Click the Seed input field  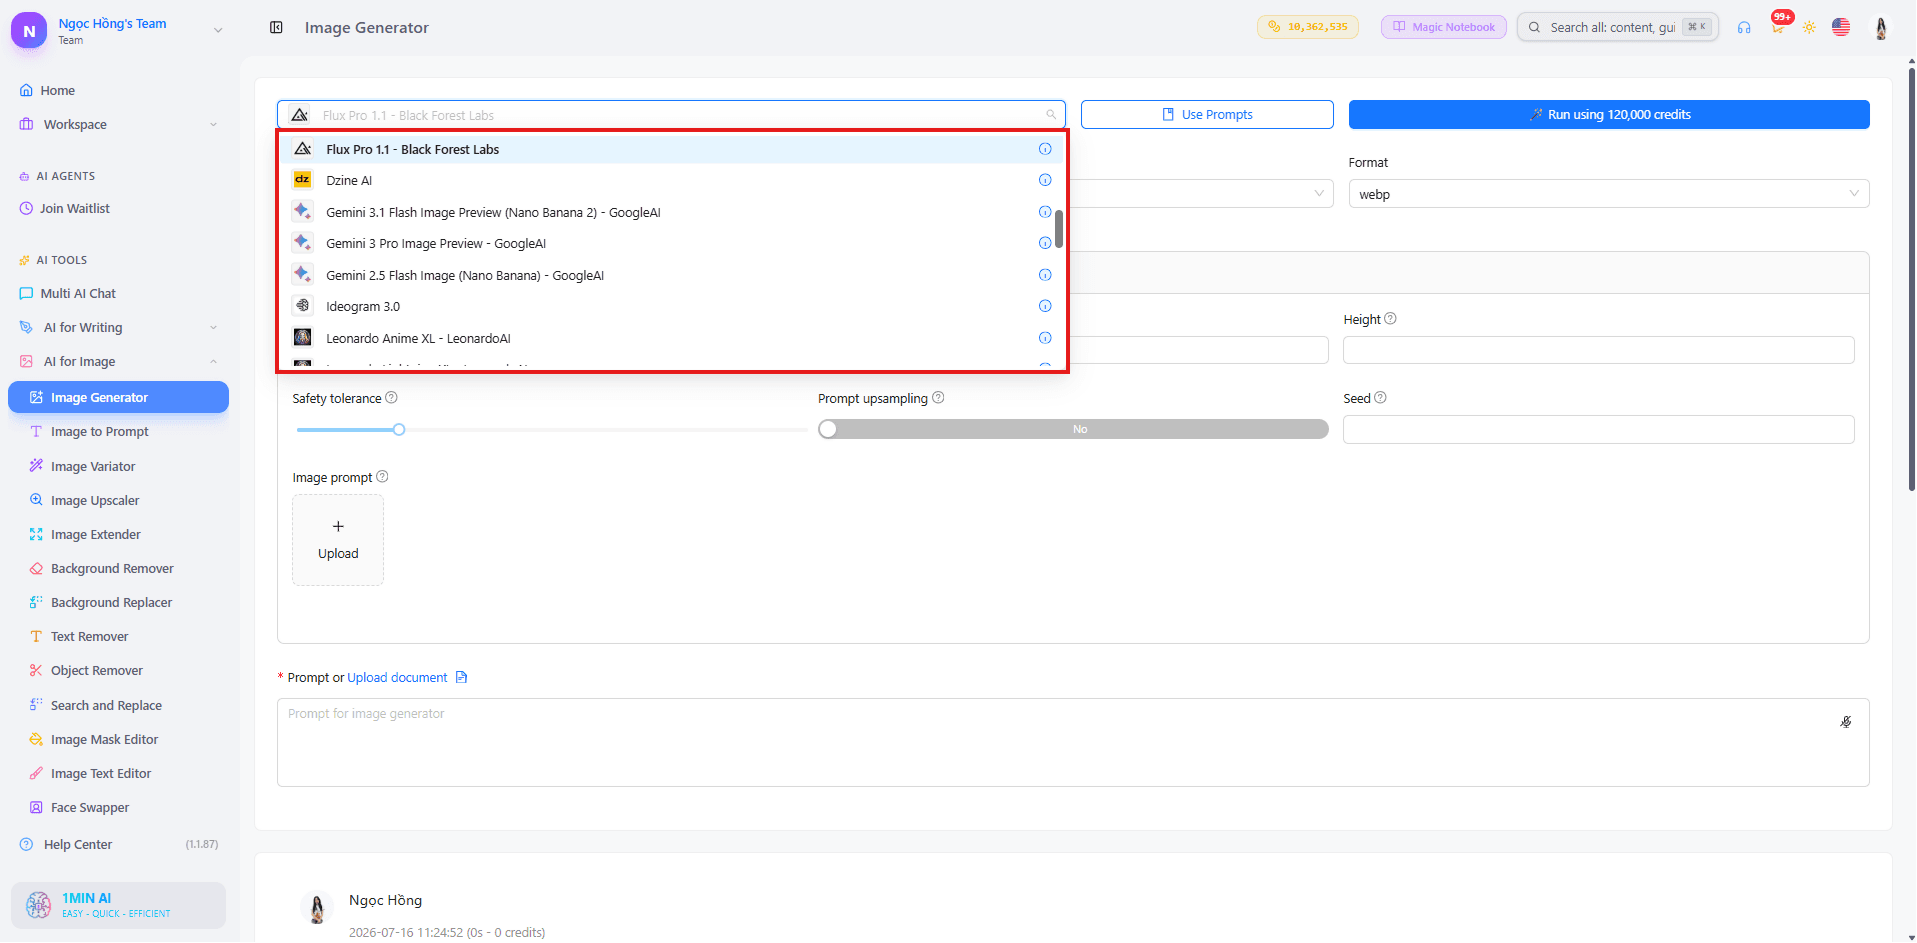point(1598,429)
